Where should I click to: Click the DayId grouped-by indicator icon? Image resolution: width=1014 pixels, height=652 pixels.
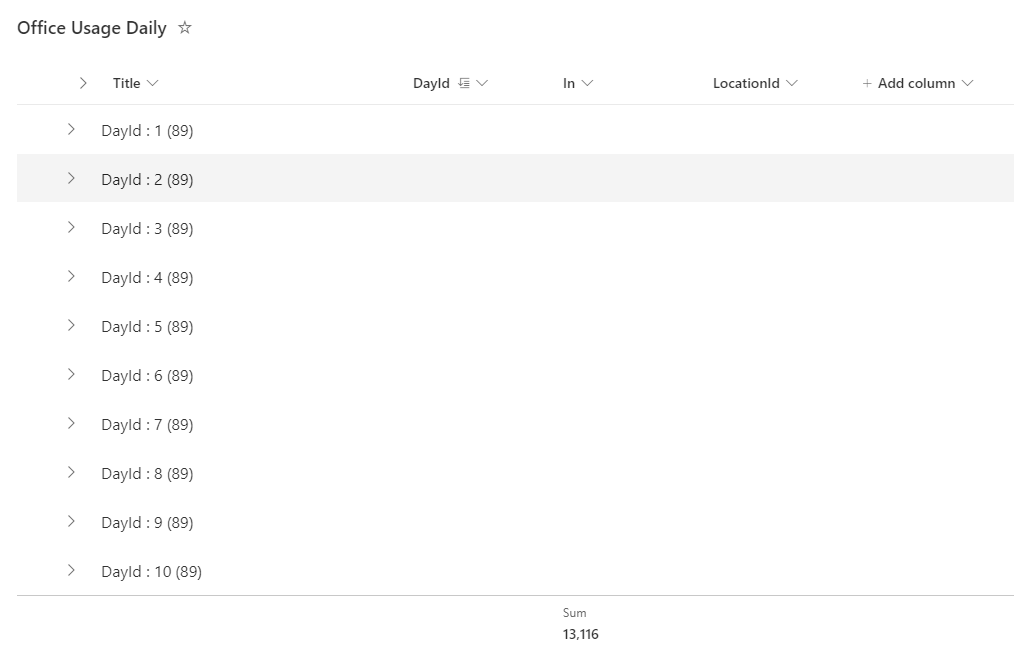click(464, 84)
